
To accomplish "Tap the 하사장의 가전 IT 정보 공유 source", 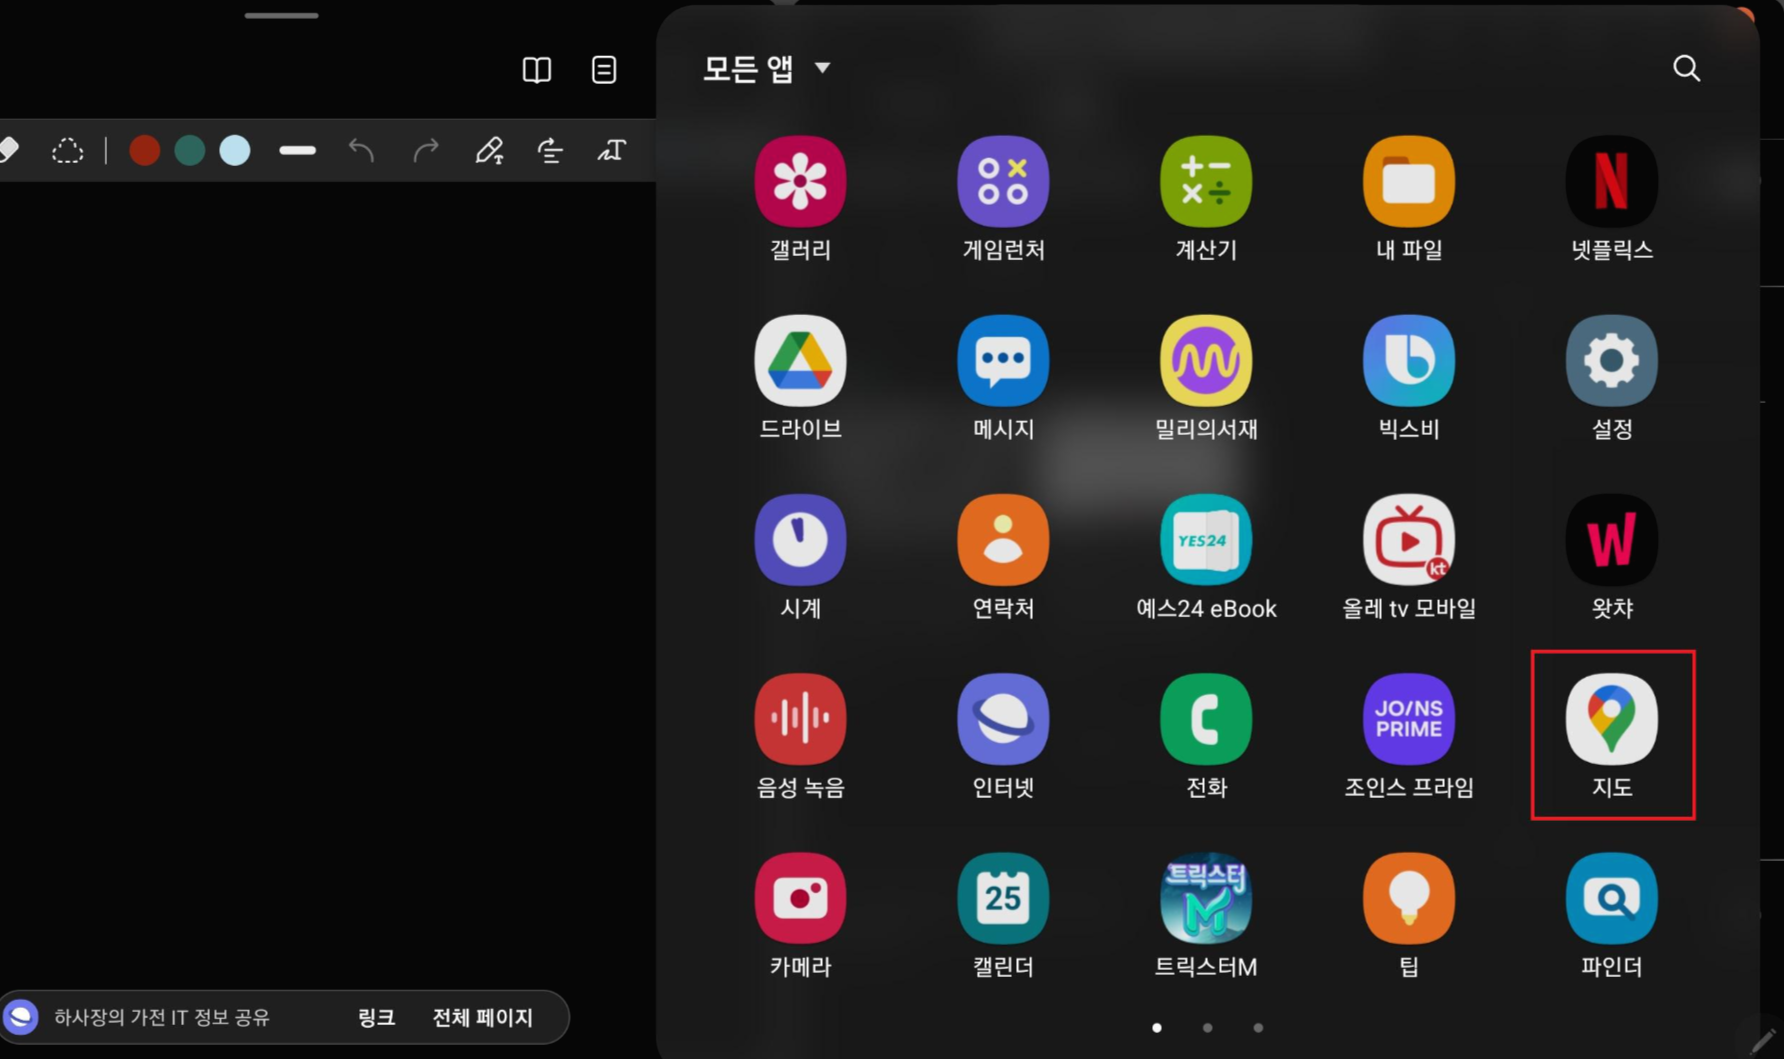I will [x=162, y=1018].
